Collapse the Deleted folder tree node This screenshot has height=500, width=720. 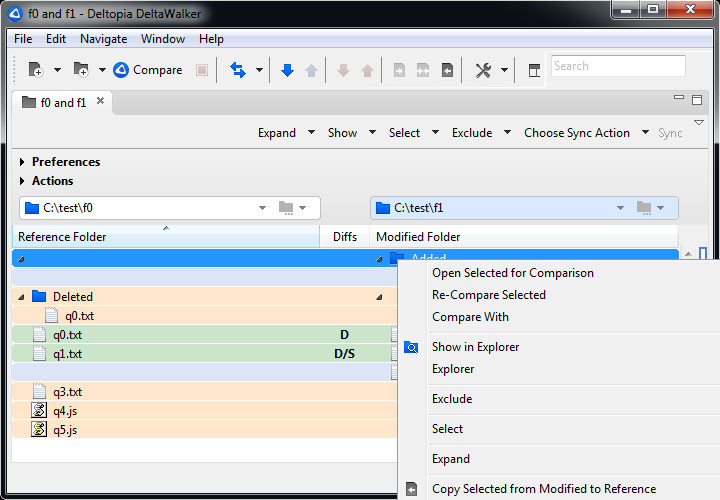[x=22, y=297]
